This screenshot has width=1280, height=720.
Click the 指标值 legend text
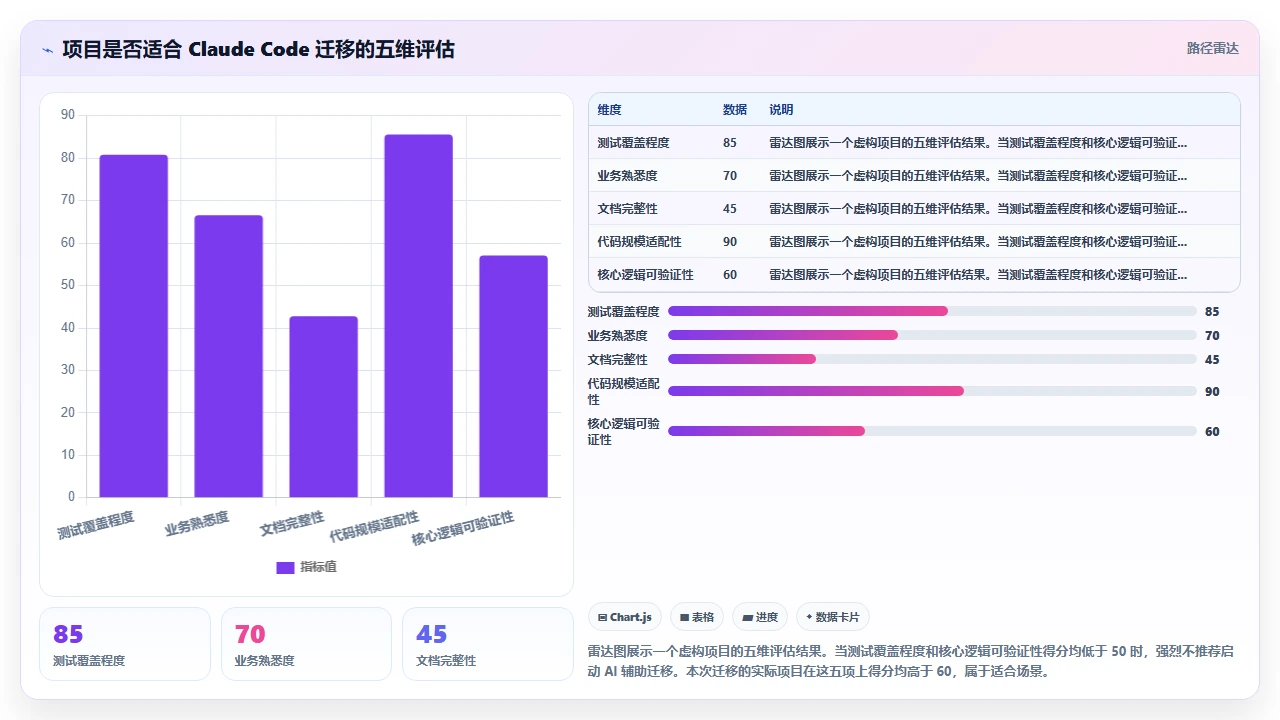pos(319,567)
